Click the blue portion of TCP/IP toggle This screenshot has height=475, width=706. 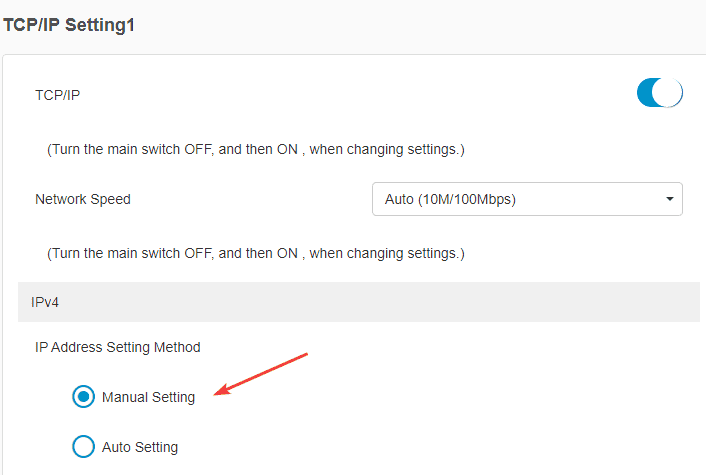pos(646,93)
